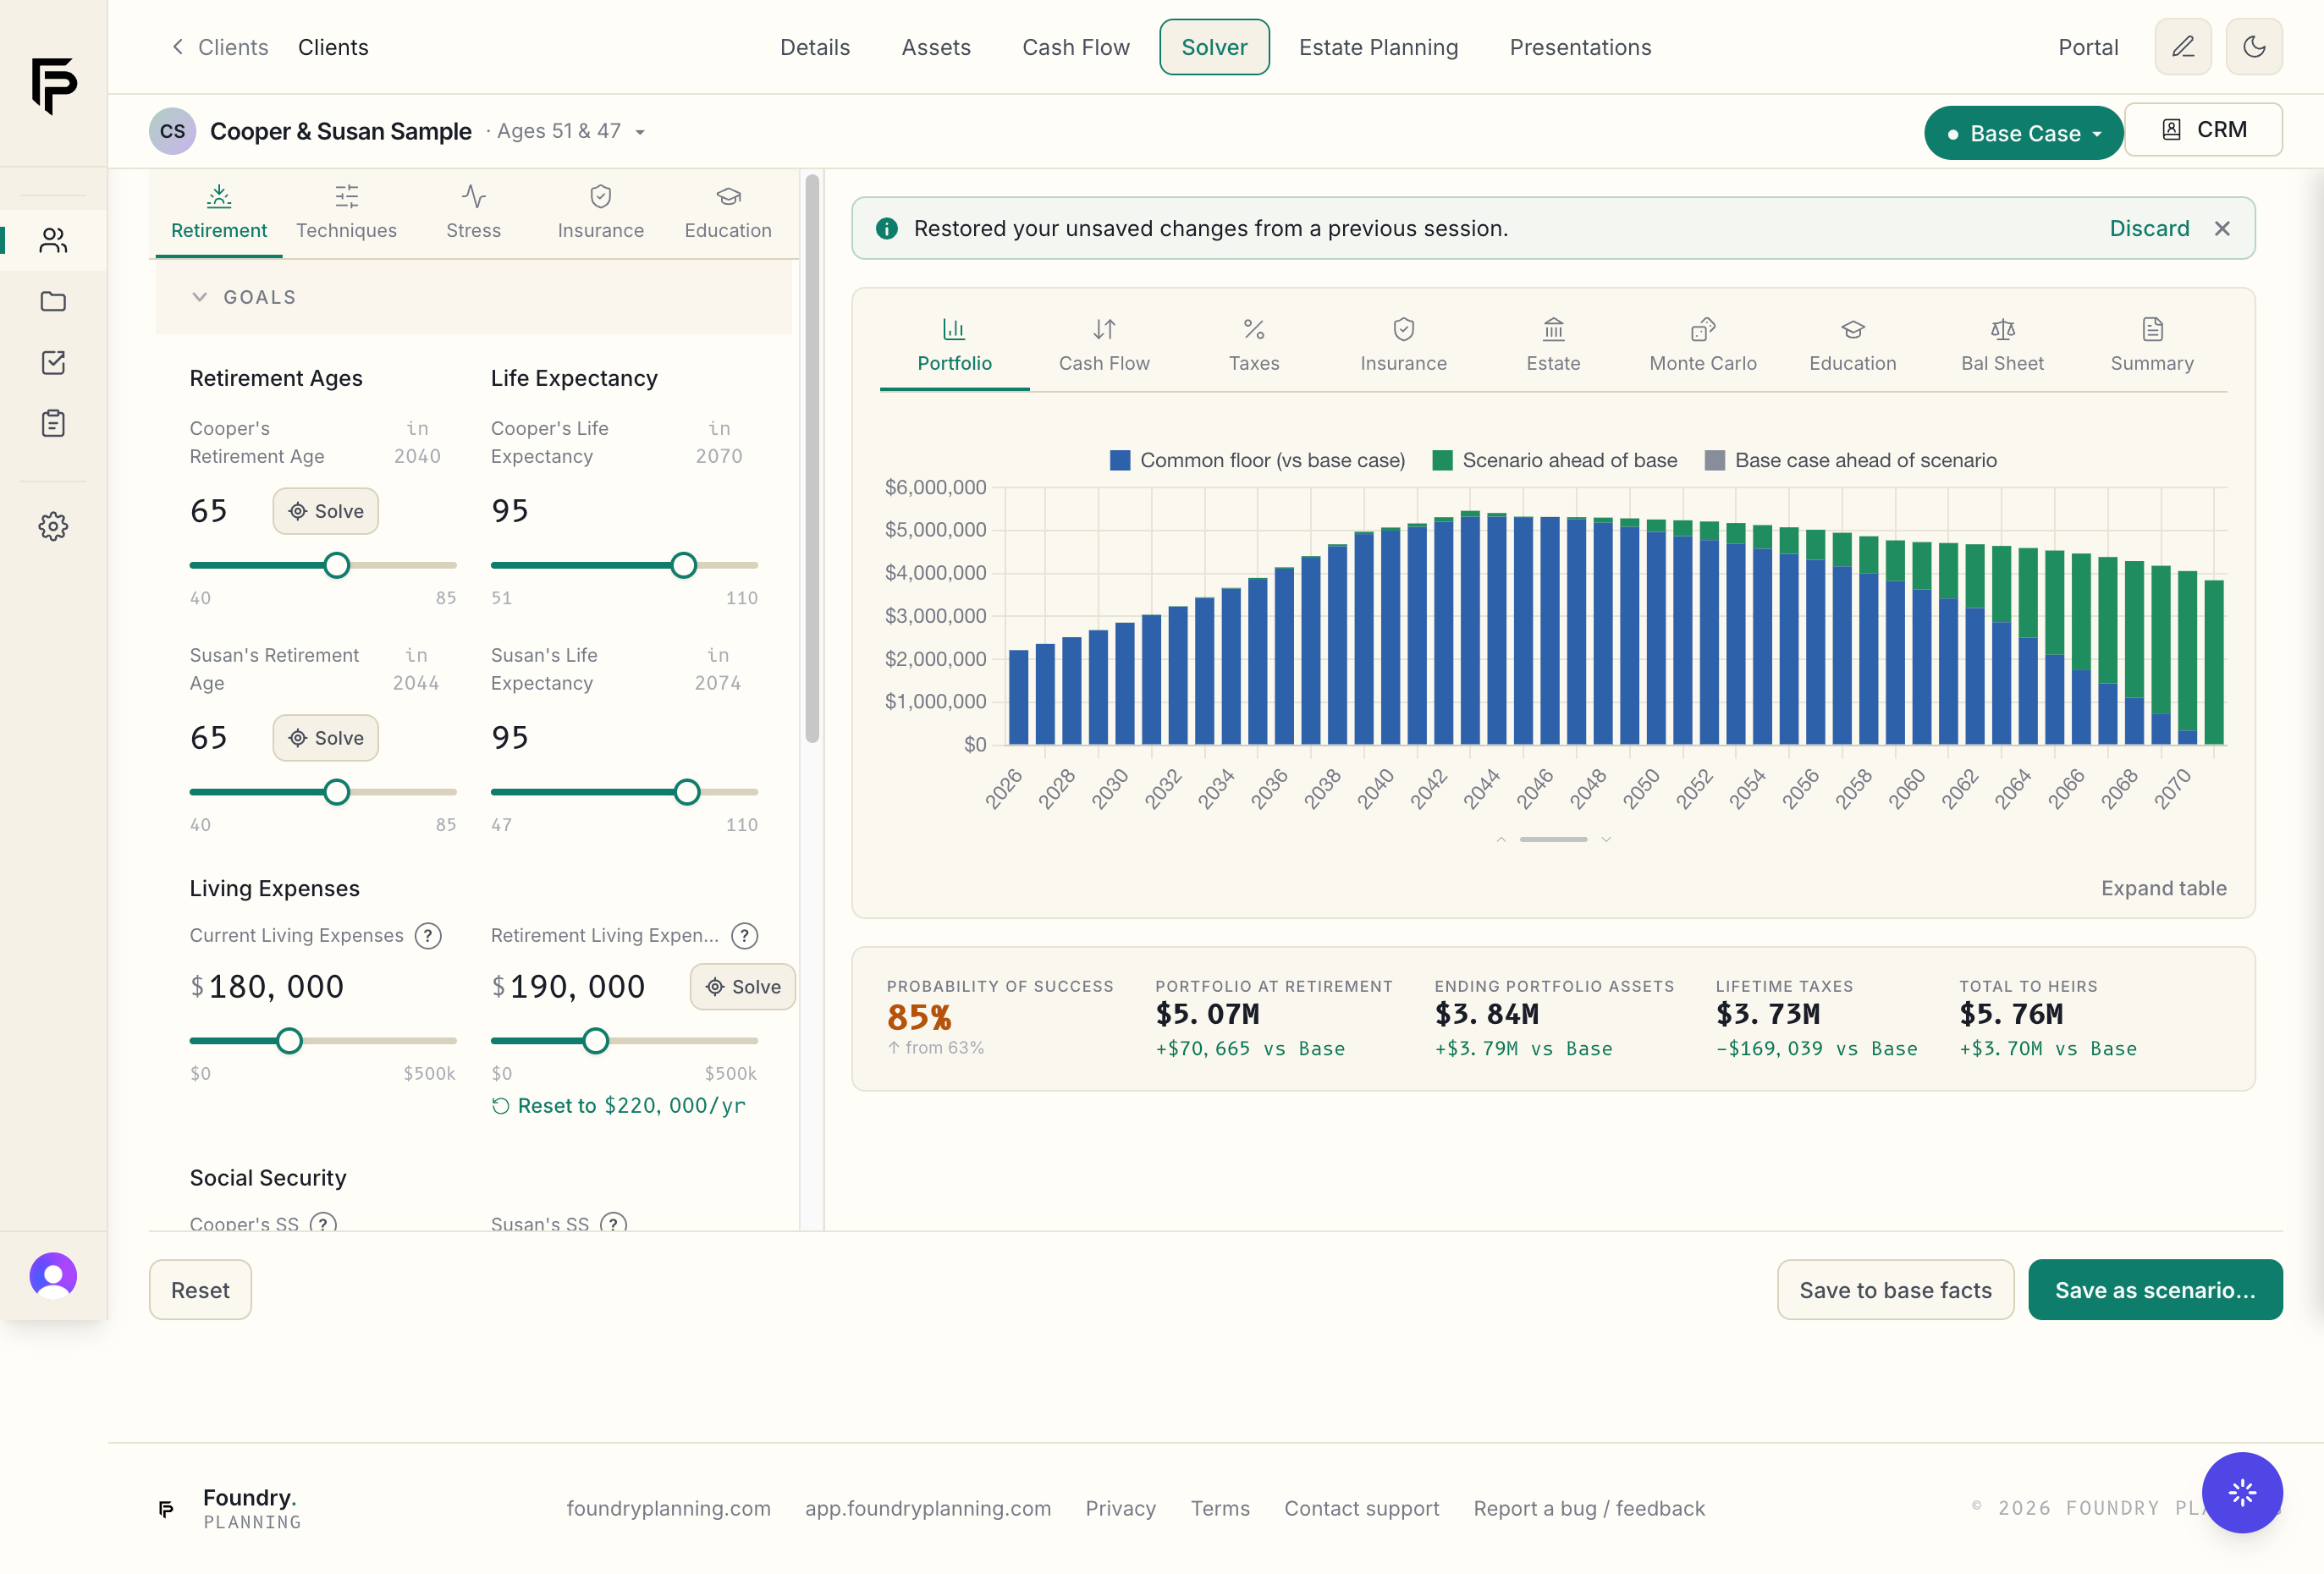
Task: Switch to the Techniques solver tab
Action: pos(346,213)
